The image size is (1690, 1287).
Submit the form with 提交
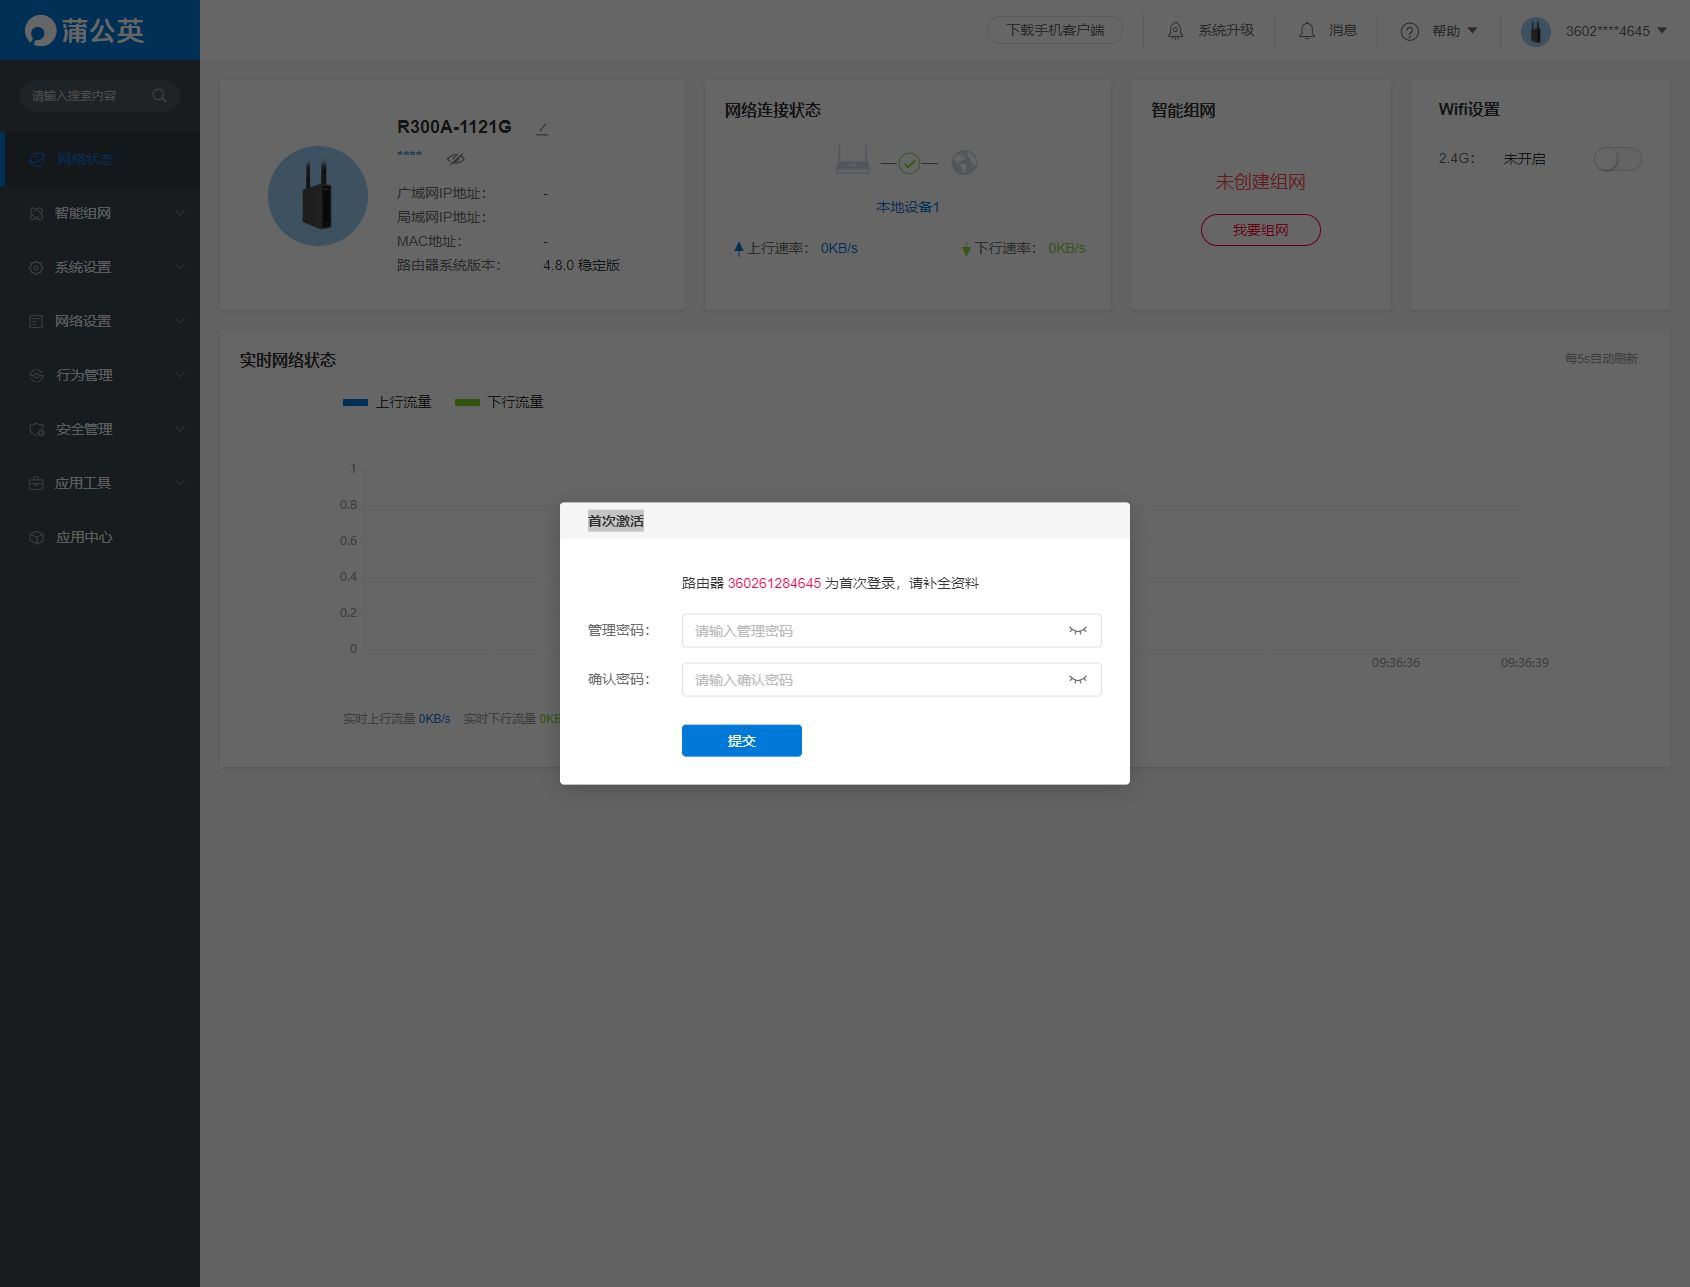[x=742, y=741]
